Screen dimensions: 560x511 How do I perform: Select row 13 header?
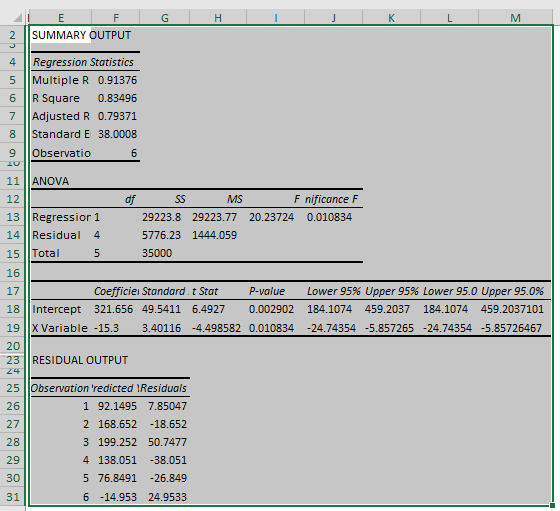click(12, 217)
